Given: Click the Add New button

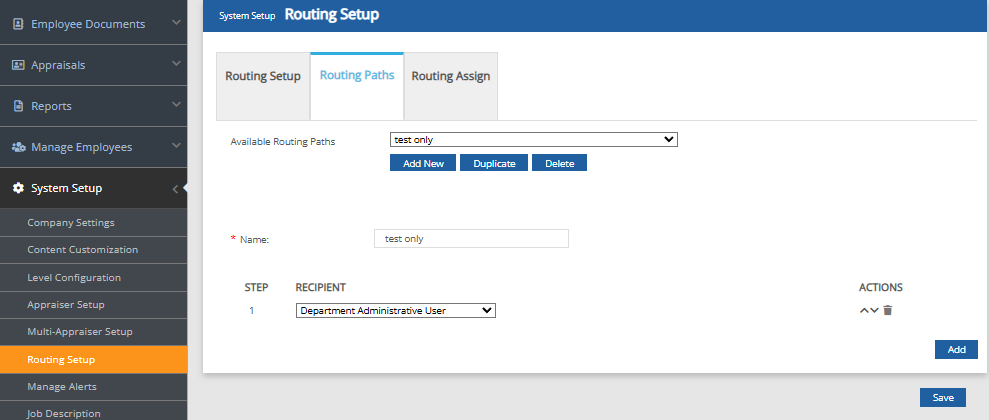Looking at the screenshot, I should 422,163.
